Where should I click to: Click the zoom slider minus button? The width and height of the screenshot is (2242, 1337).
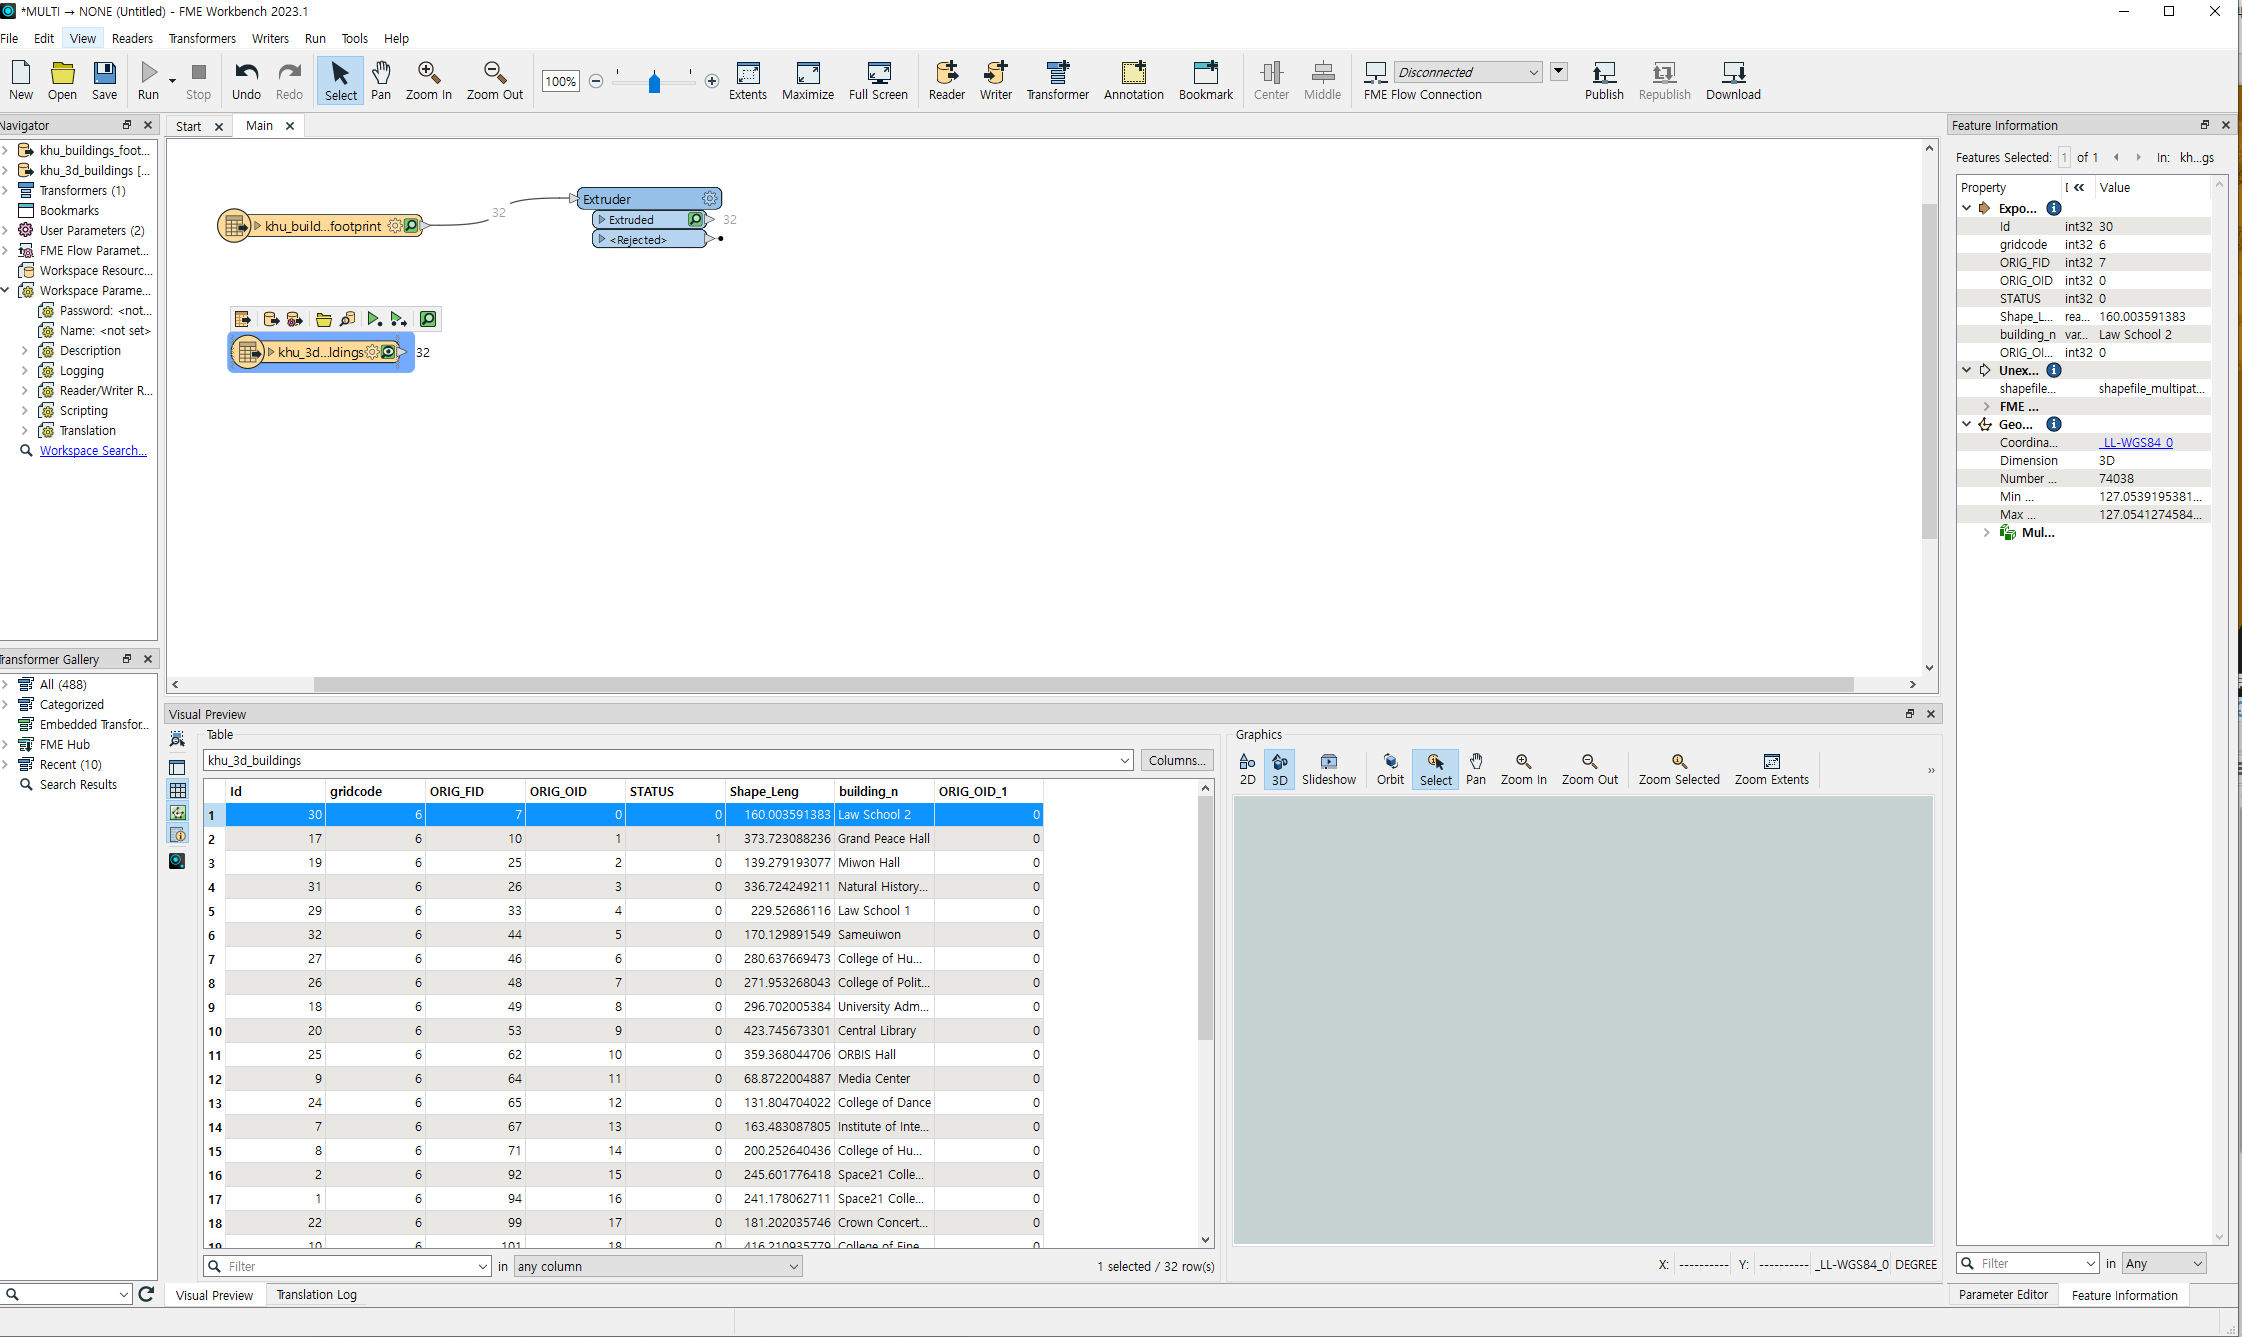point(596,81)
